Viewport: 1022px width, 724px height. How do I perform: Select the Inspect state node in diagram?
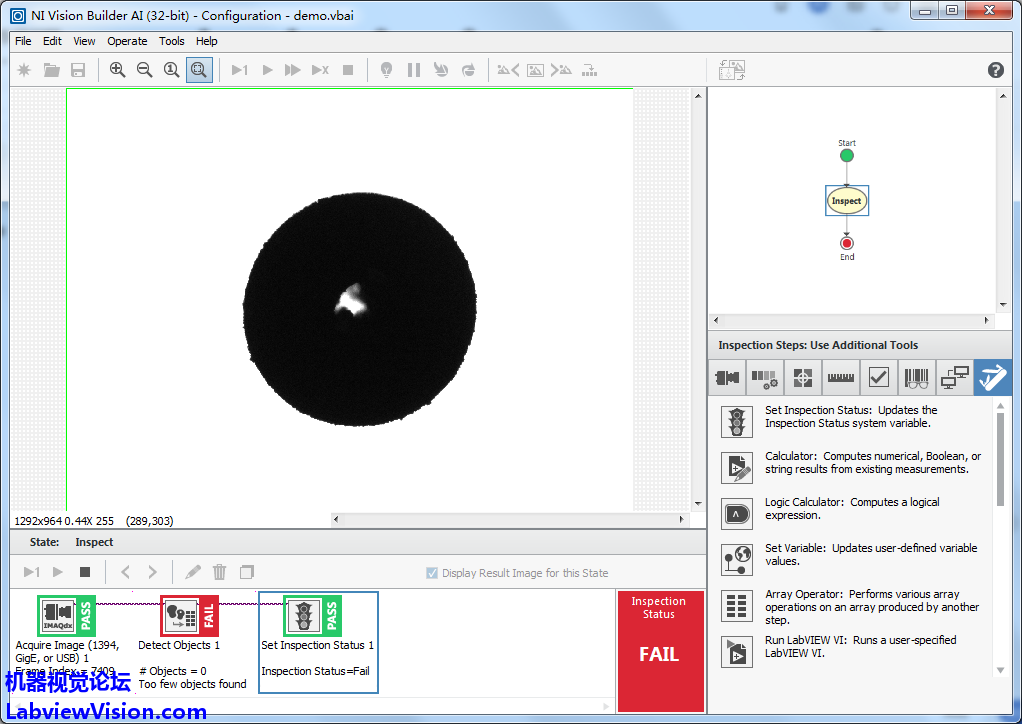[846, 201]
